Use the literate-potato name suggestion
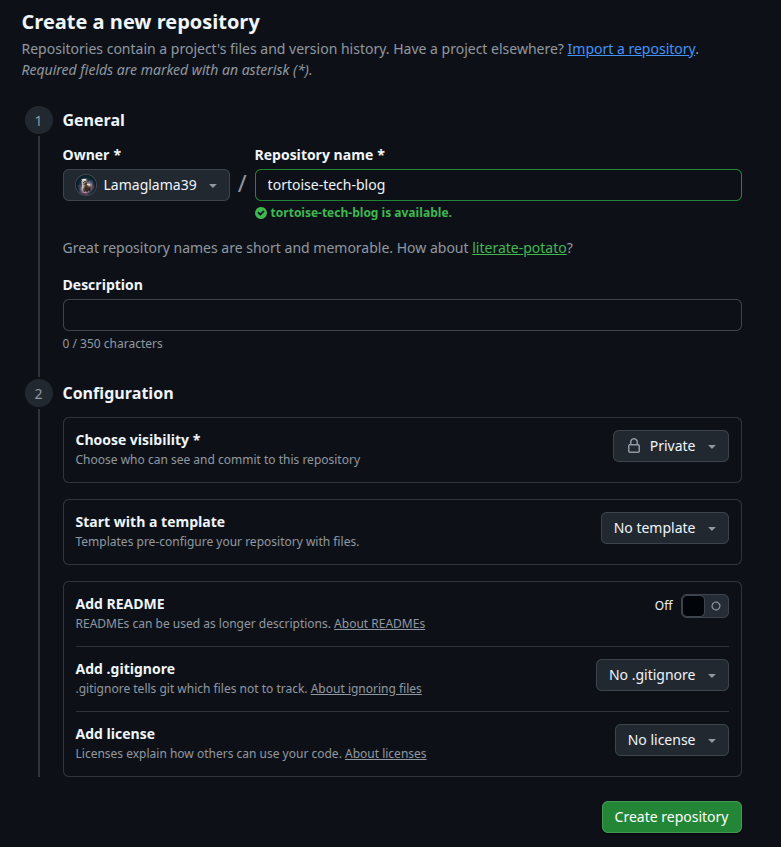Screen dimensions: 781x847 519,247
